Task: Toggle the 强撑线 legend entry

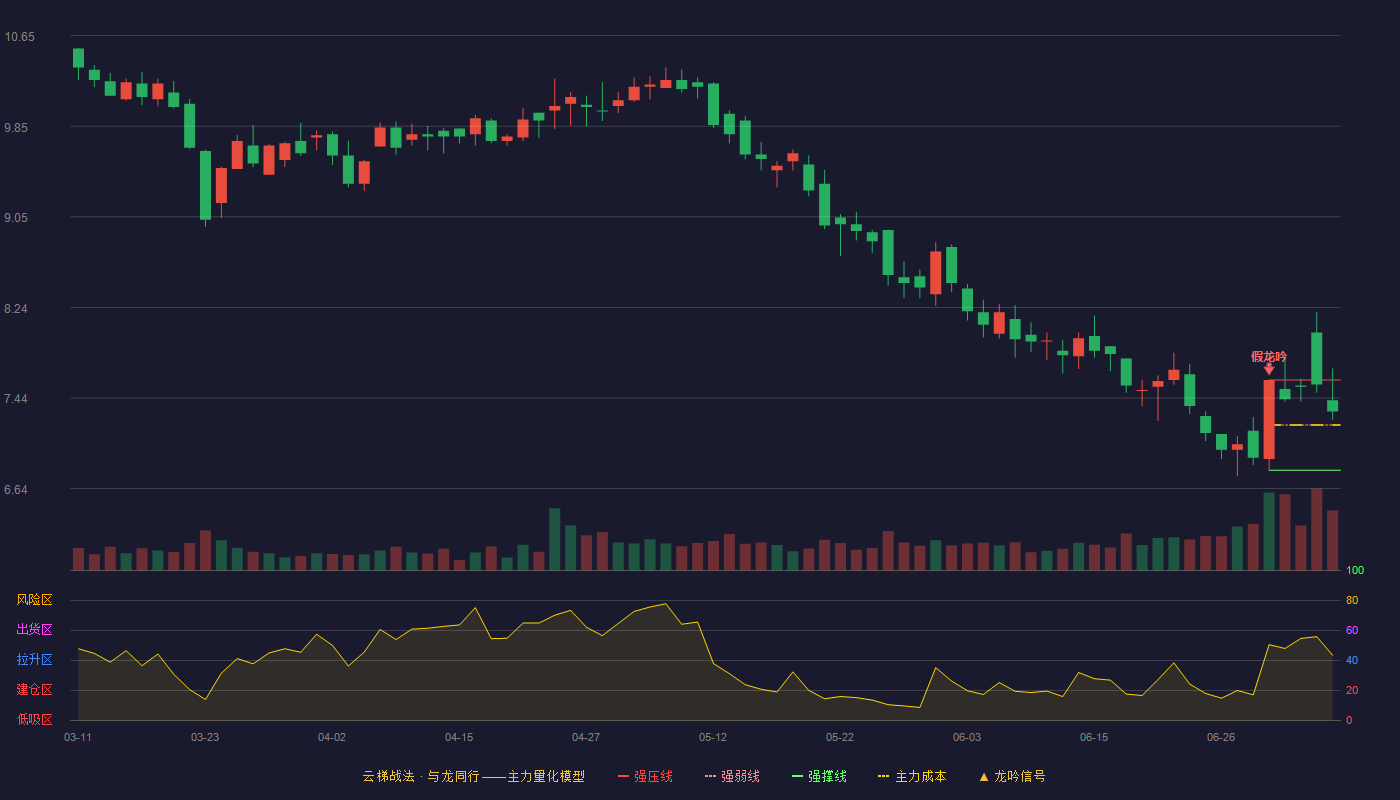Action: coord(819,776)
